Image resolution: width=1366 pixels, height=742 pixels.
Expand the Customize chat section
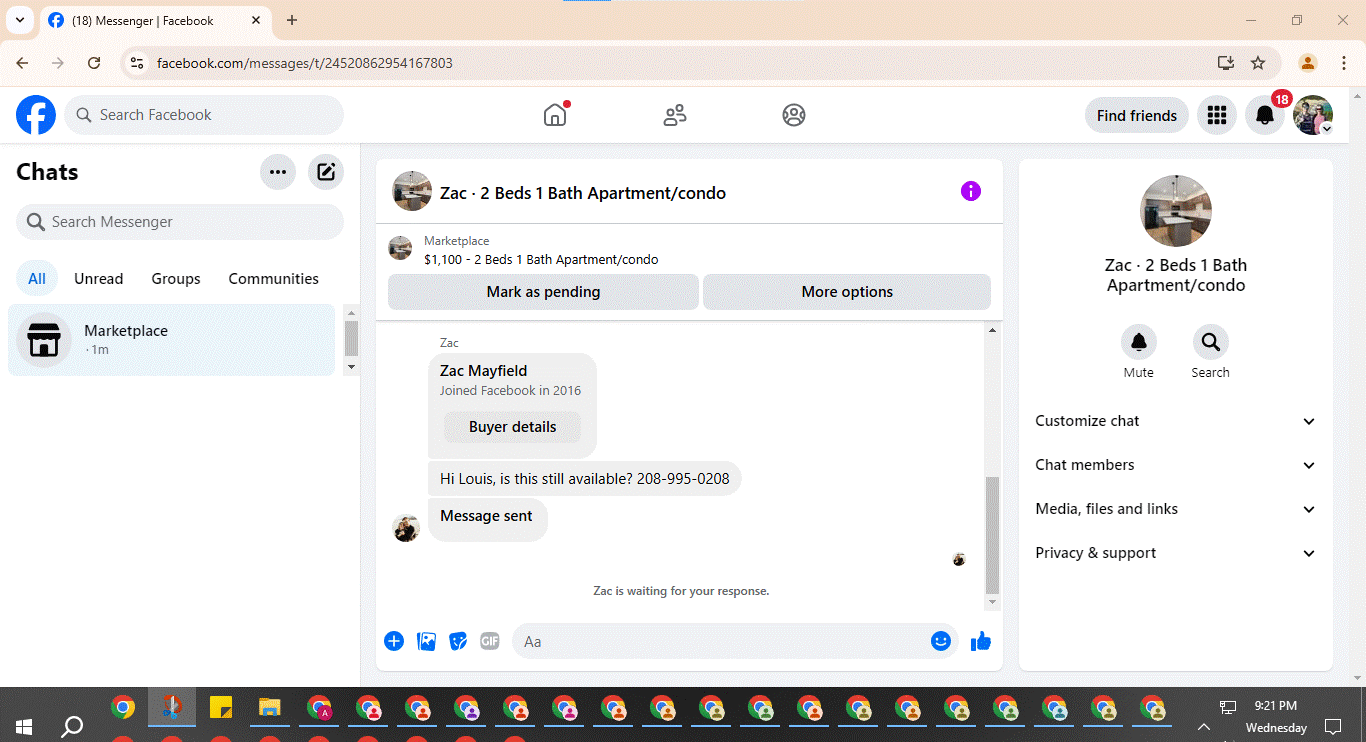1176,421
